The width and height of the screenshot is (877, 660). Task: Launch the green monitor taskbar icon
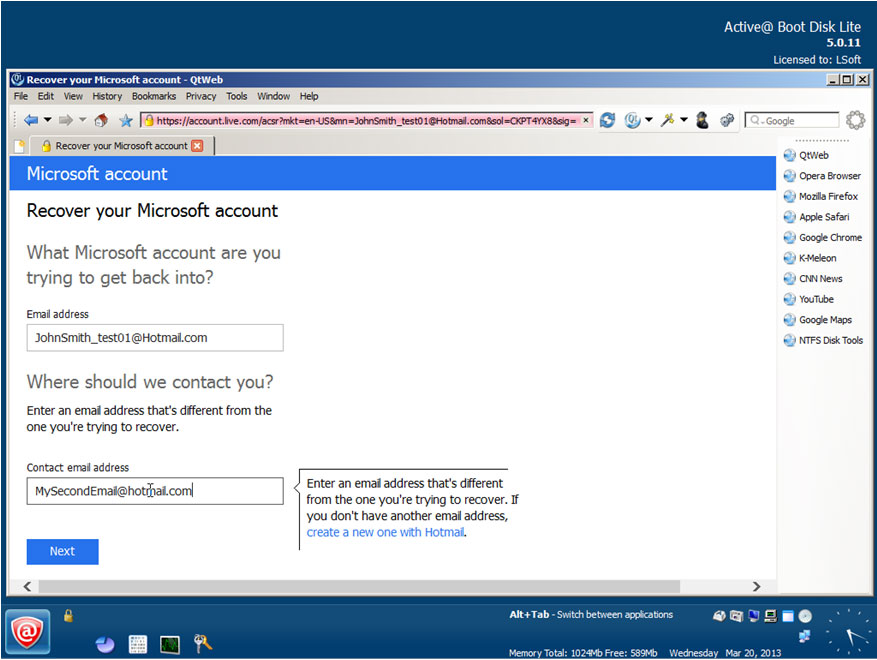[x=170, y=644]
